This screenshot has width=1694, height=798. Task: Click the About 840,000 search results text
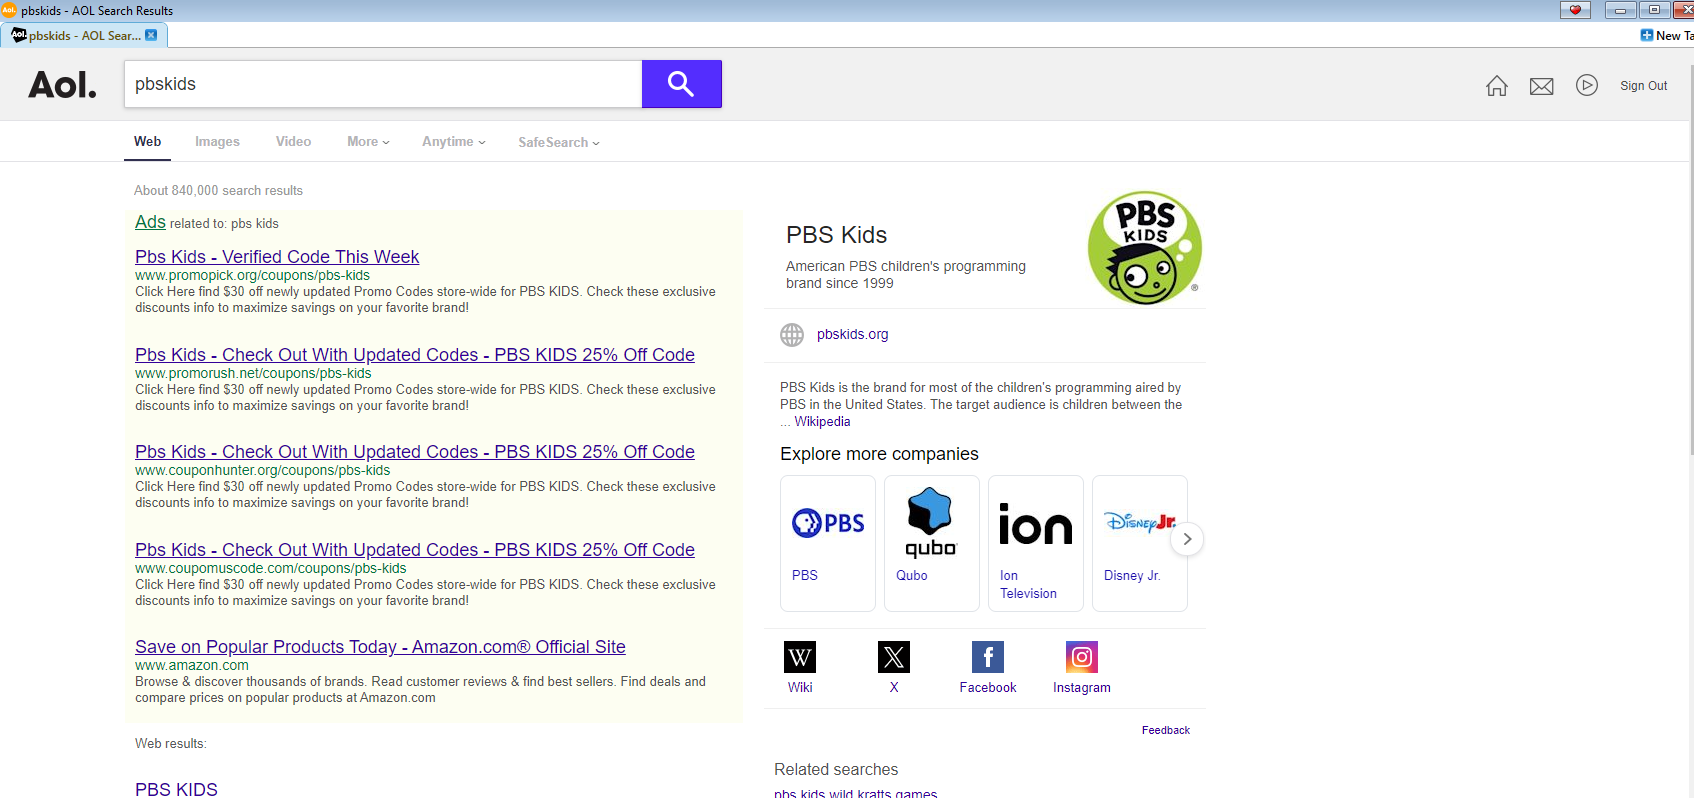218,191
